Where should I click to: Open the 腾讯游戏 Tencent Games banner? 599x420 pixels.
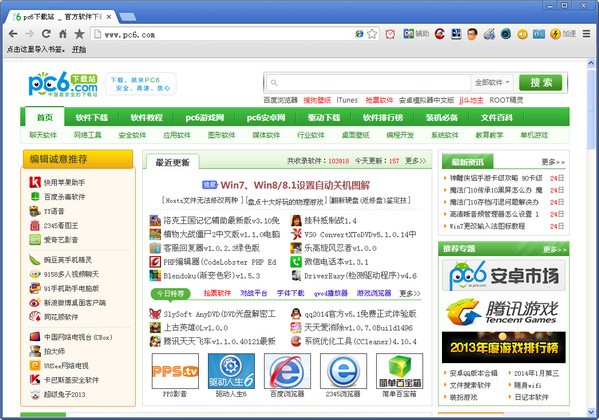point(504,312)
